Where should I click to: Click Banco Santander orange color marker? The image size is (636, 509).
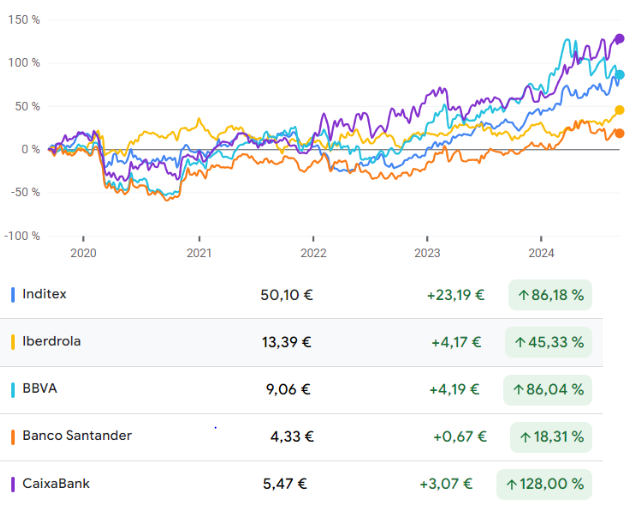pyautogui.click(x=12, y=435)
